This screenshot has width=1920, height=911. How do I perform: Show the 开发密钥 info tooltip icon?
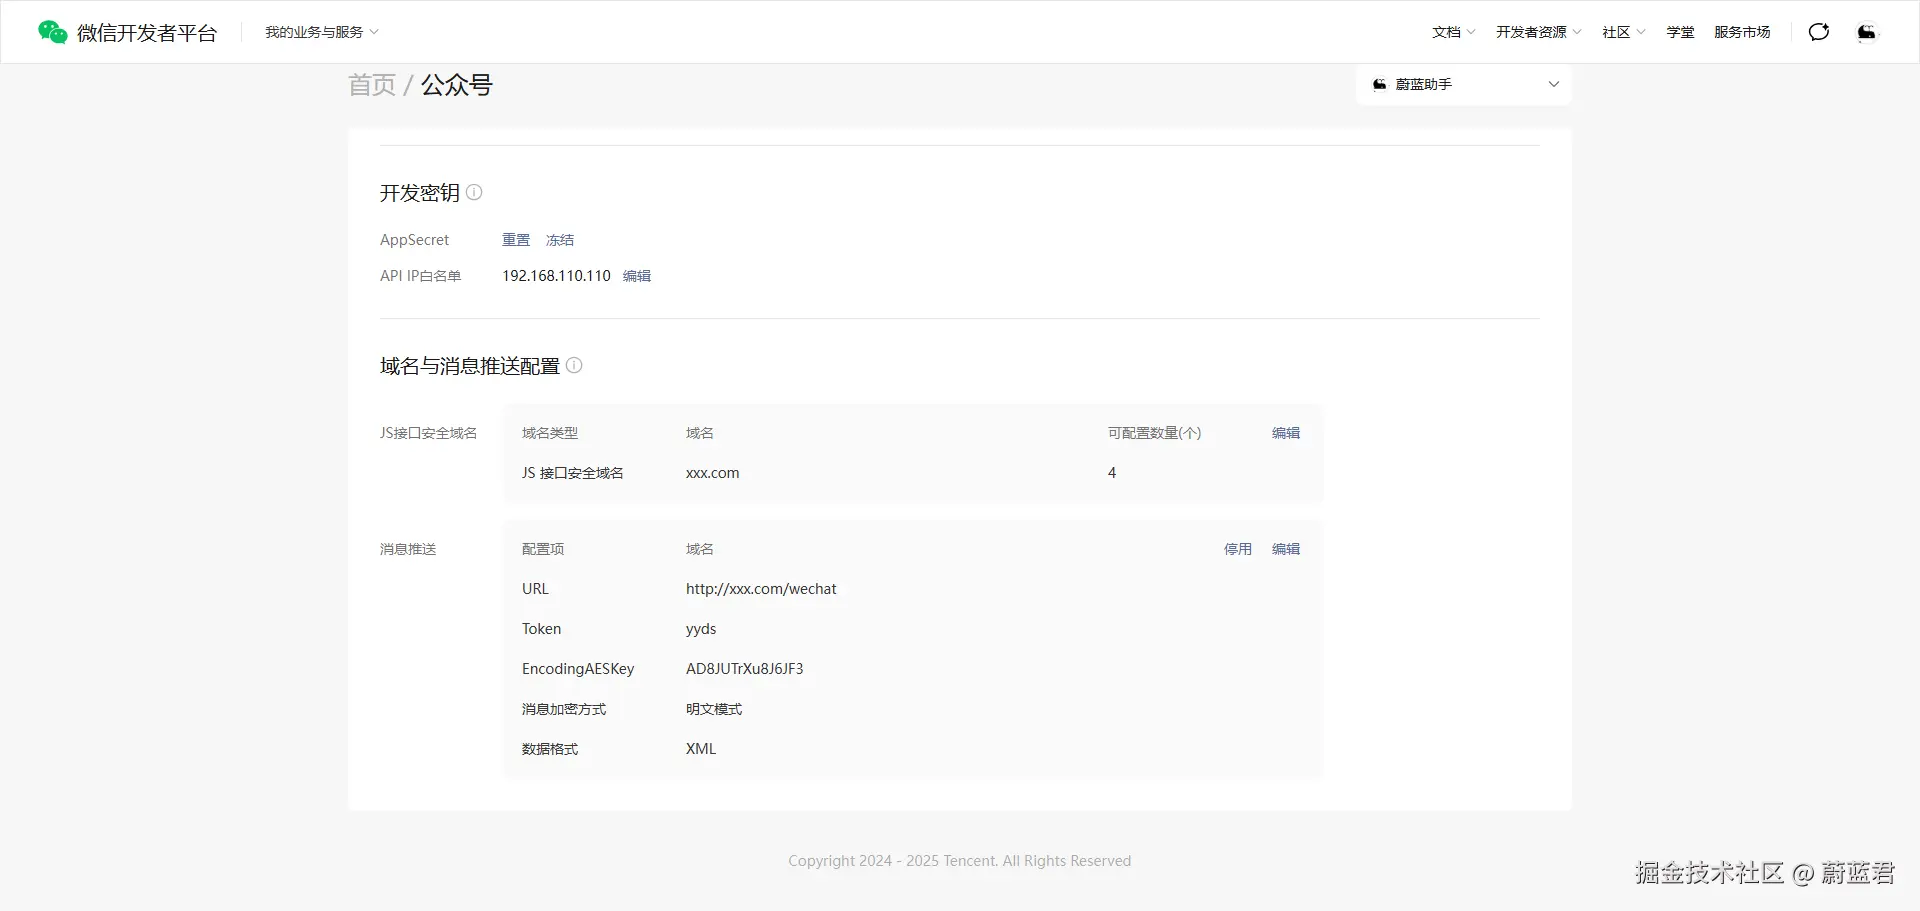click(x=474, y=192)
